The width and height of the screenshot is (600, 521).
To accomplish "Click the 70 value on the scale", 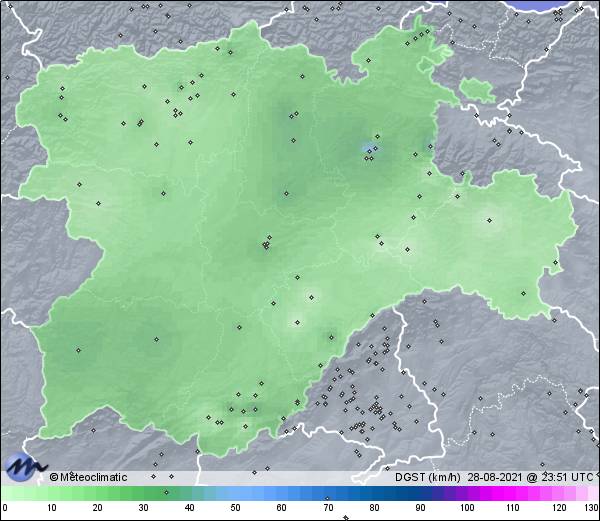I will click(328, 508).
